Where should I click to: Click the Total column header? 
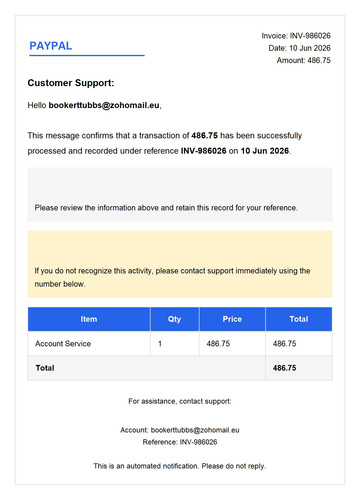coord(299,319)
